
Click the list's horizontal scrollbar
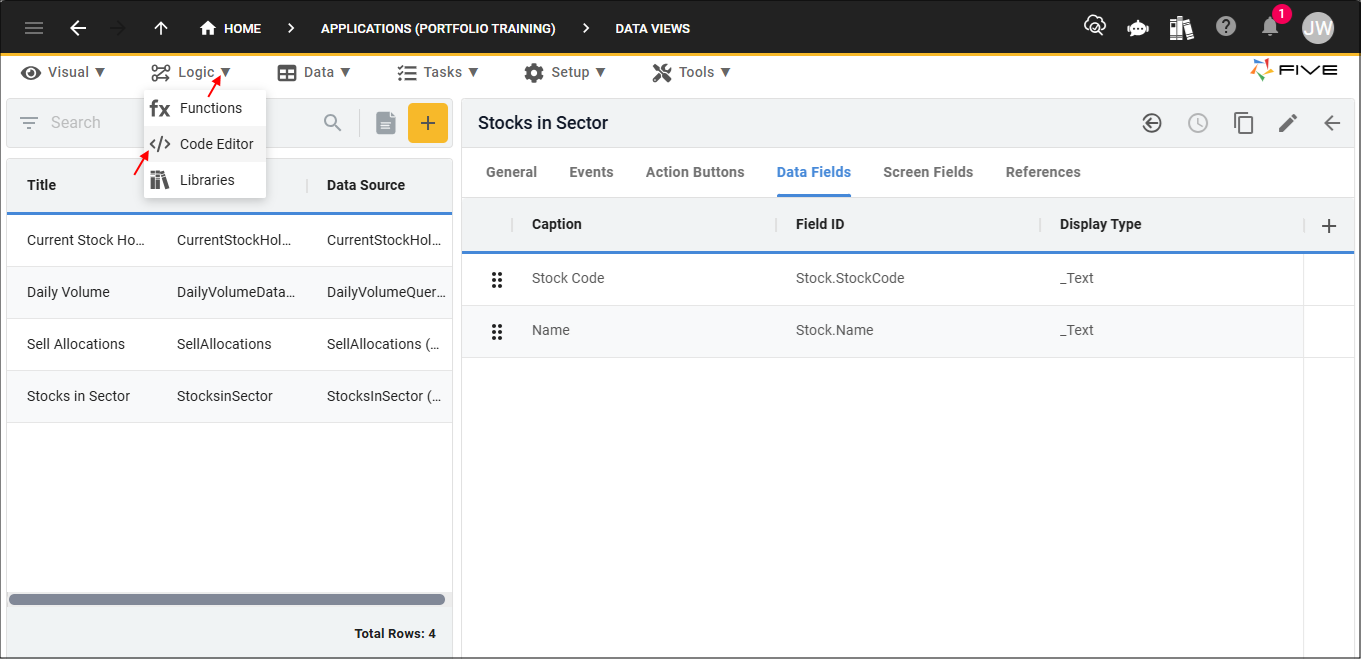pyautogui.click(x=227, y=600)
